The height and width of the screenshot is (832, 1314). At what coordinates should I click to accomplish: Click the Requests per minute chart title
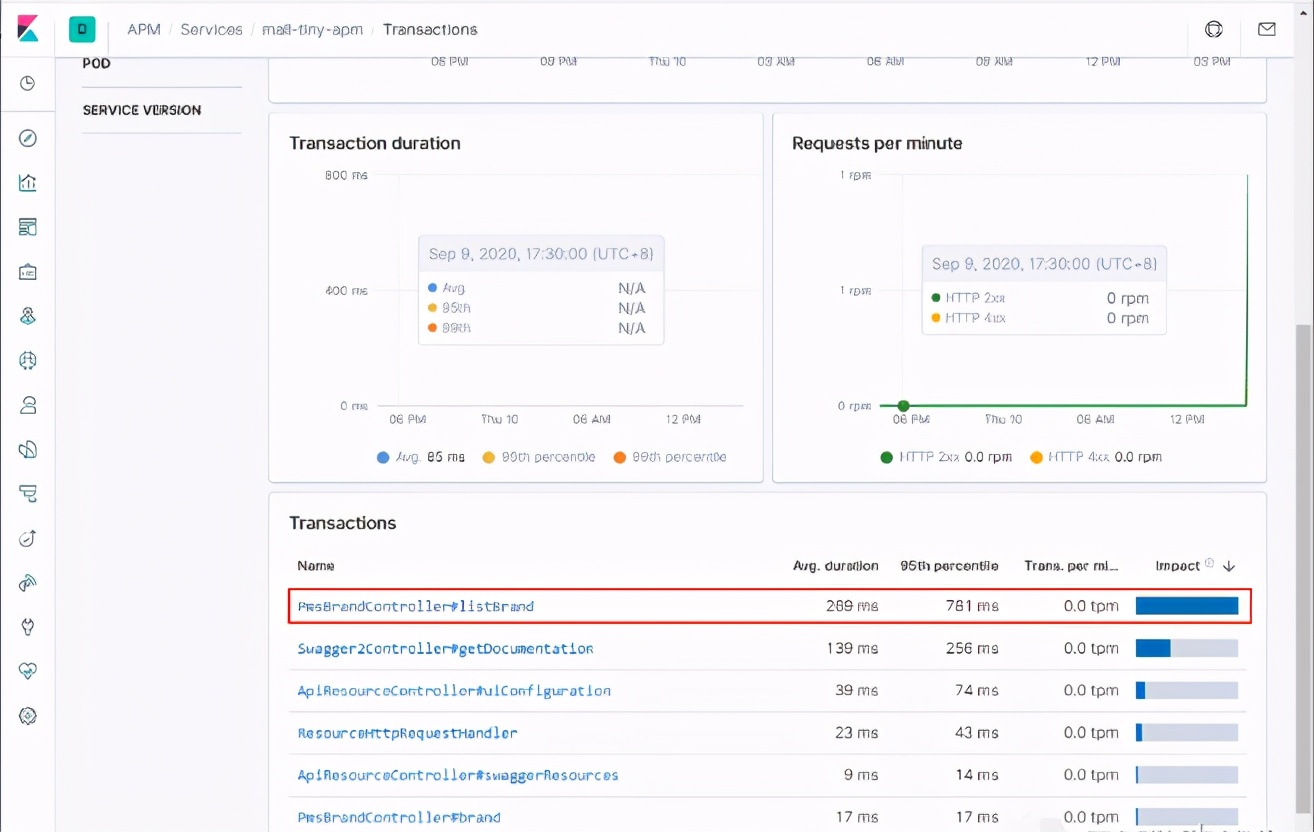(877, 143)
